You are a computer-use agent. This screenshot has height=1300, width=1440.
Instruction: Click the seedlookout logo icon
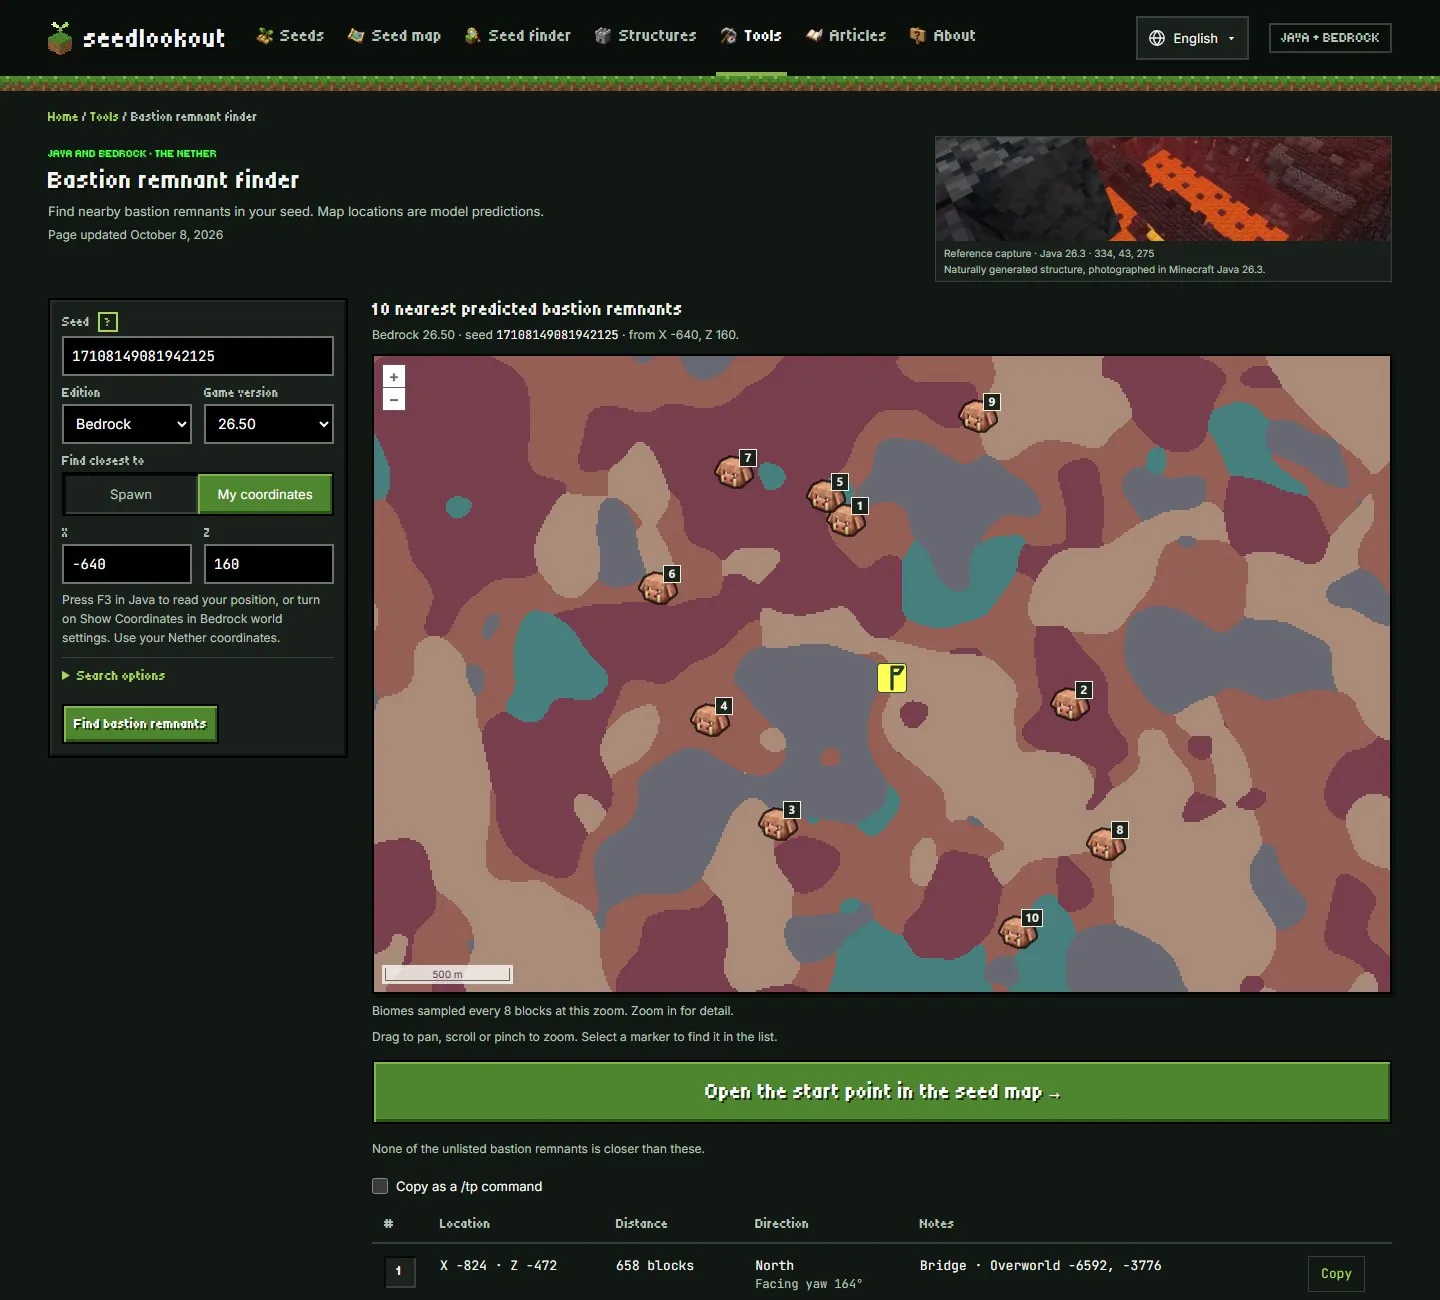point(60,38)
